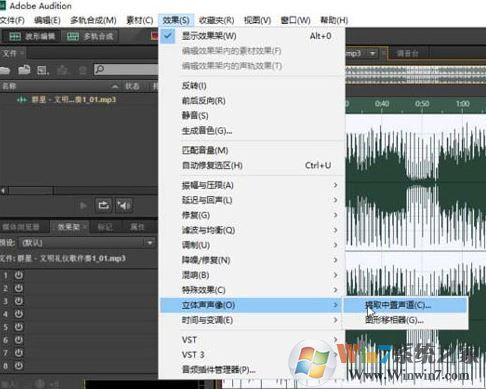Open the 多轨合成(M) menu in menu bar

(93, 20)
